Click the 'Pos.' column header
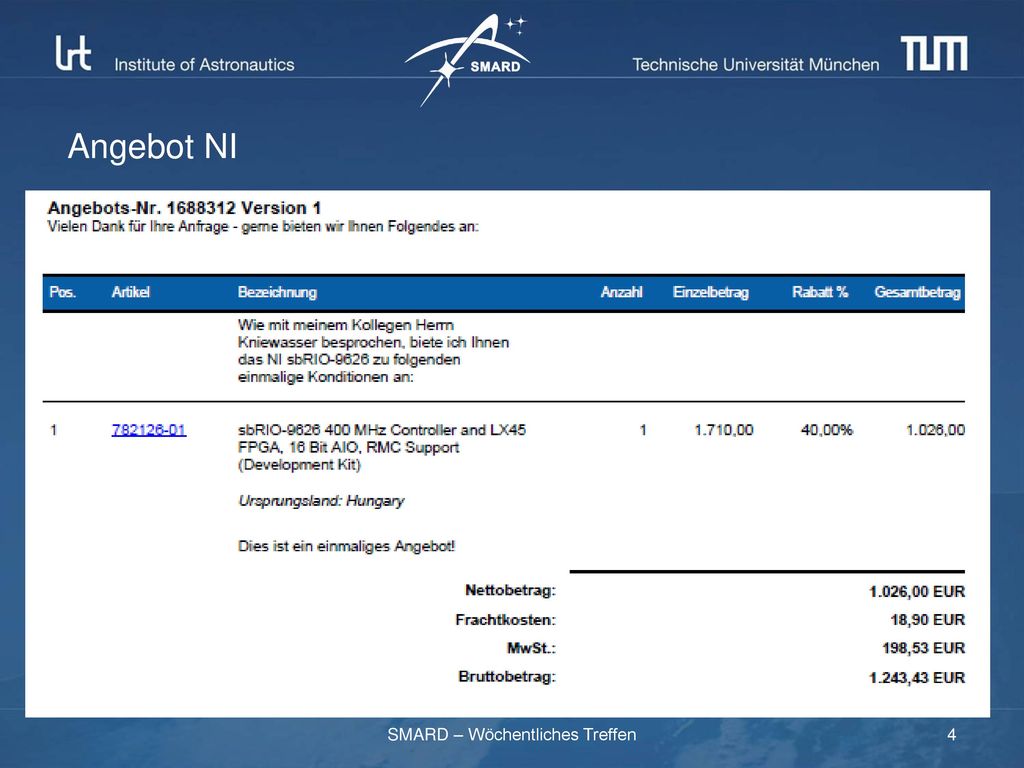 point(63,292)
